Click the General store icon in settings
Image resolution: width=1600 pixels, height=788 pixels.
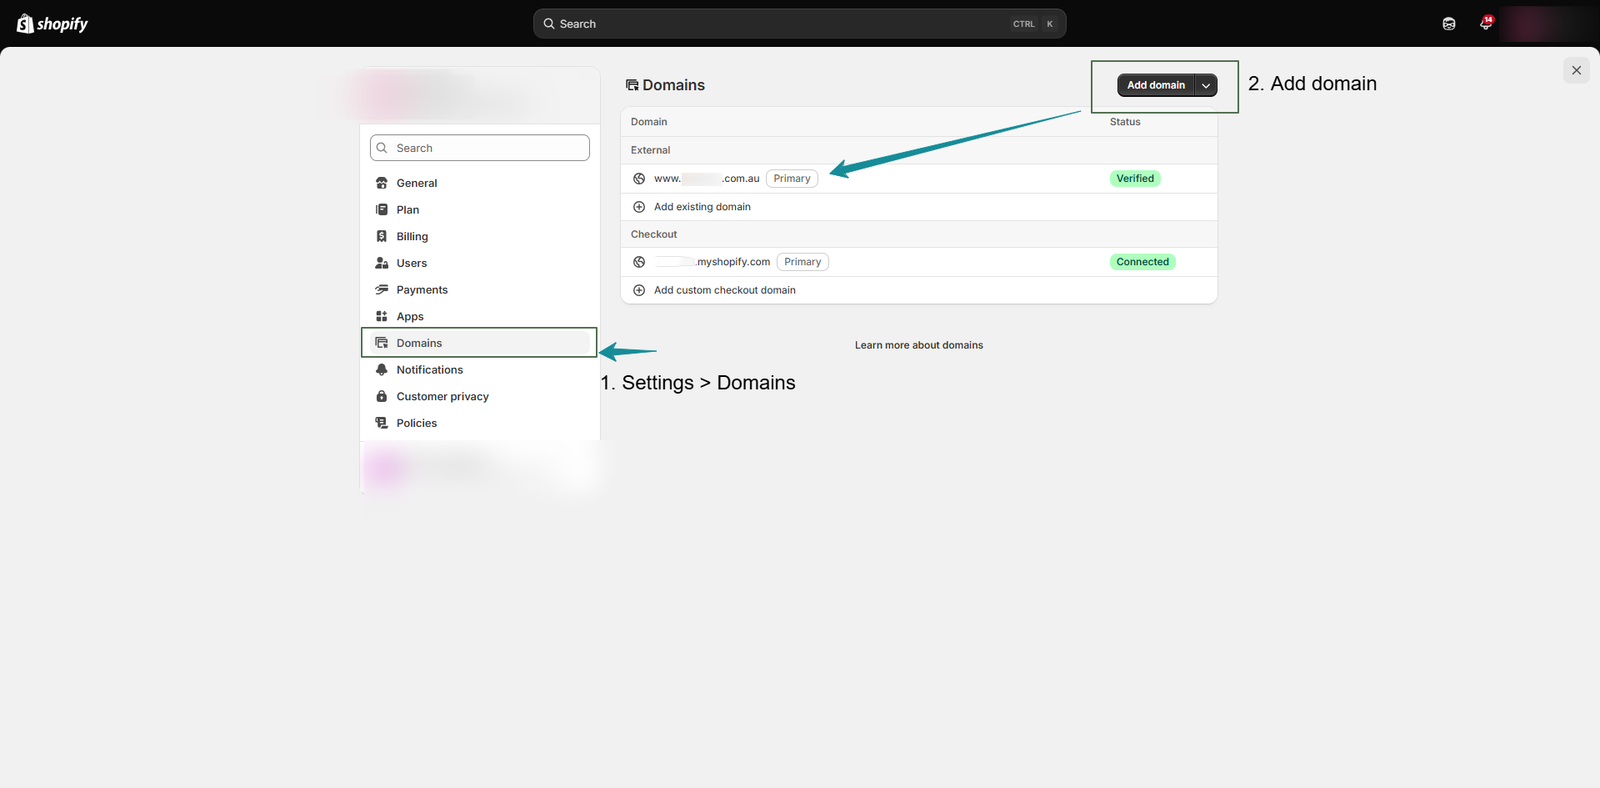point(381,183)
